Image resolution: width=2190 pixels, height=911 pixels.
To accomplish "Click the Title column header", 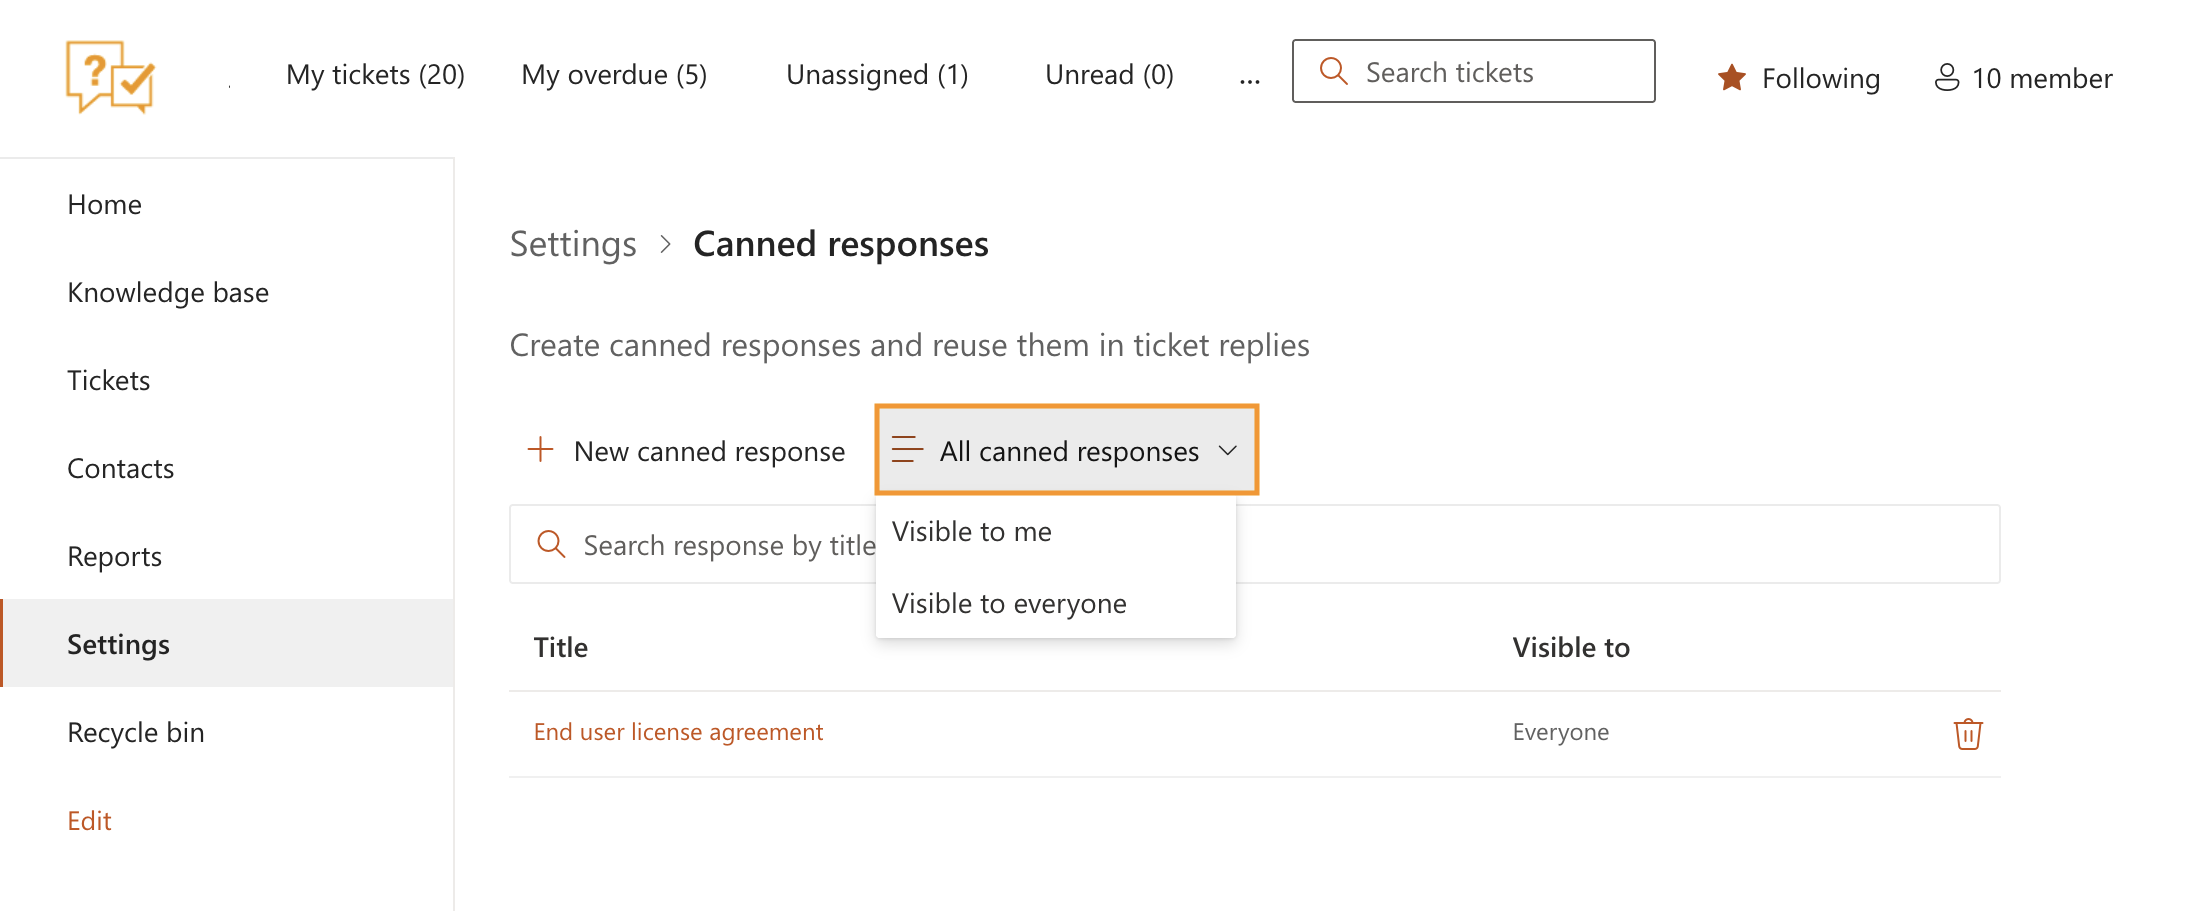I will 560,647.
